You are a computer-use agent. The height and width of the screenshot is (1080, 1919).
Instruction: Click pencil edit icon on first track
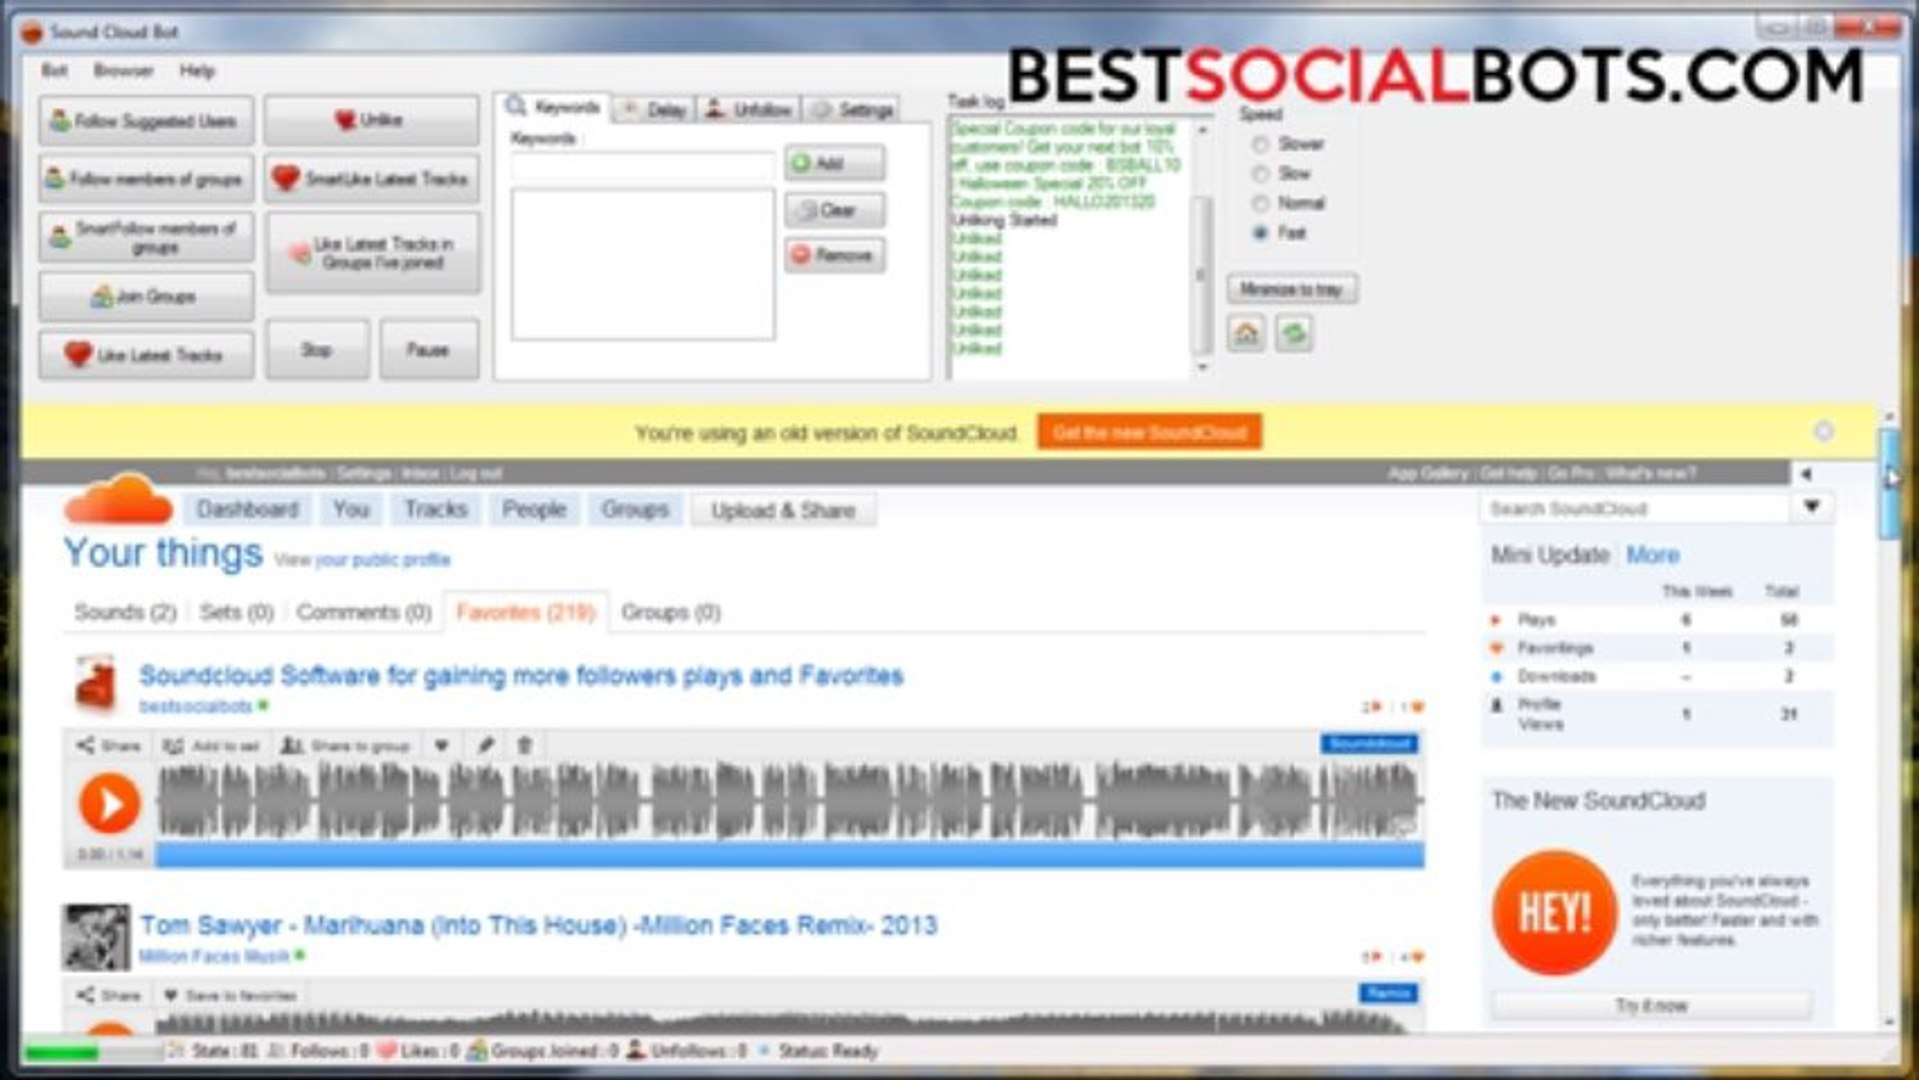click(x=486, y=746)
